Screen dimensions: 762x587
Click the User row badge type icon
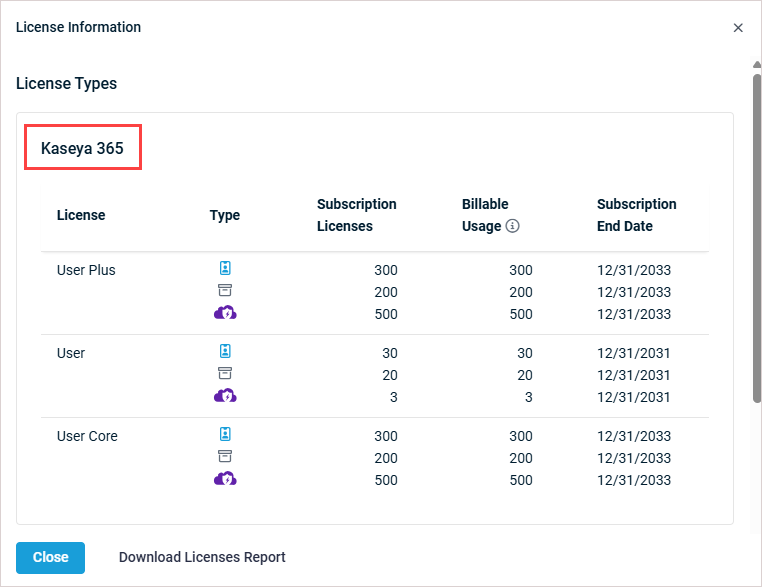pos(225,352)
